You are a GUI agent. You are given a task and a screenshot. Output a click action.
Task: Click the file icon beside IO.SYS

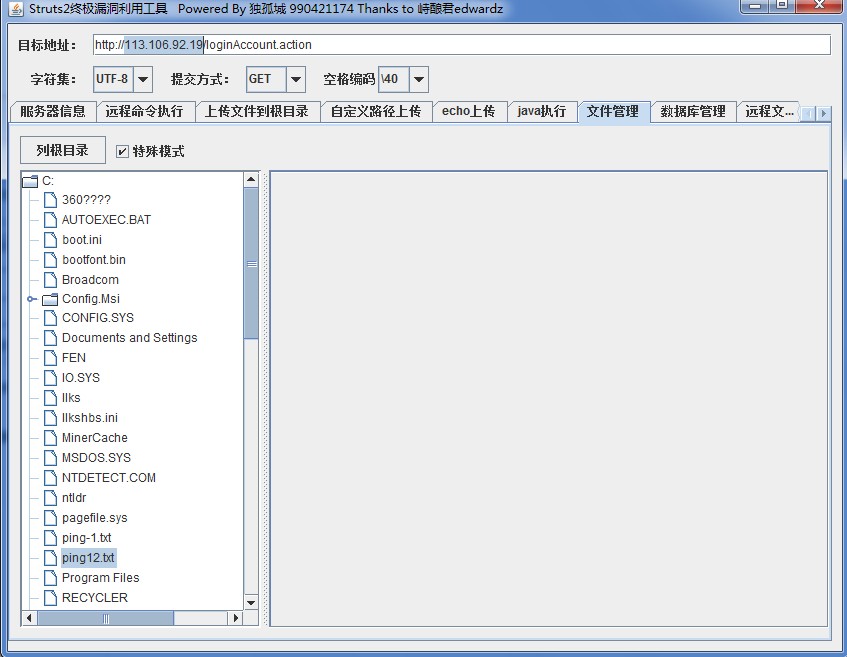50,378
